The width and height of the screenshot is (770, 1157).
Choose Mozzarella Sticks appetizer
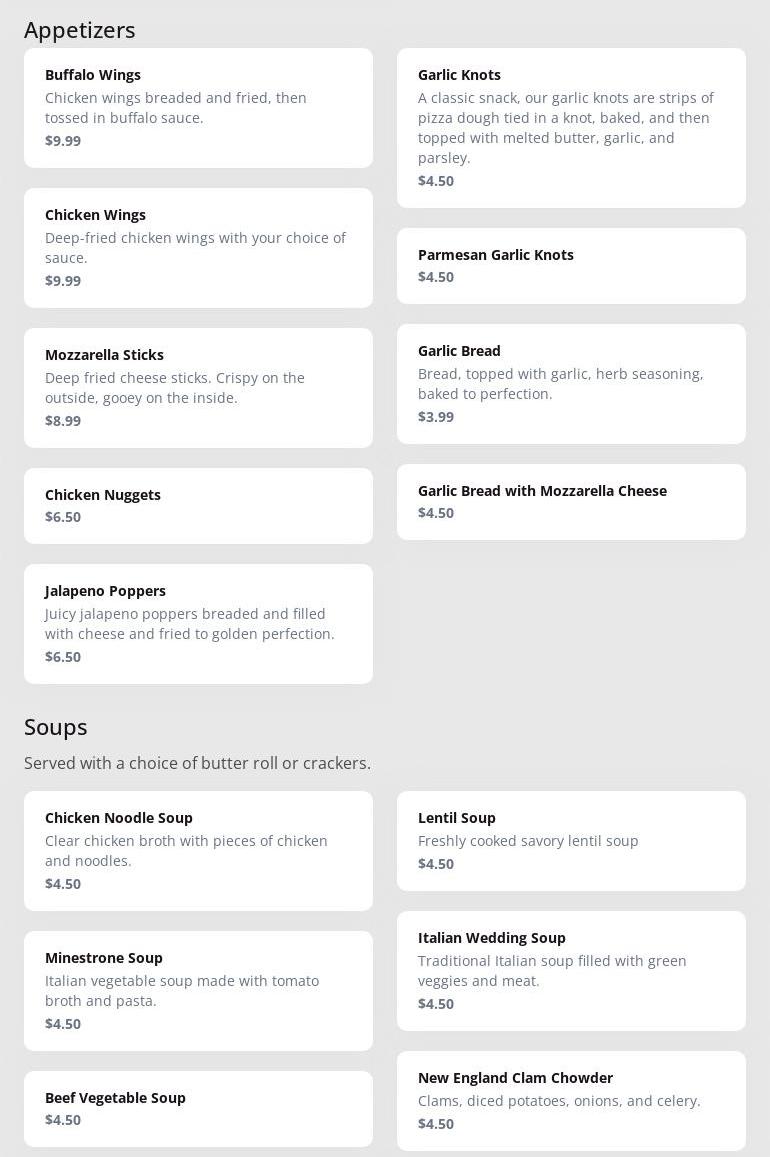[x=198, y=387]
